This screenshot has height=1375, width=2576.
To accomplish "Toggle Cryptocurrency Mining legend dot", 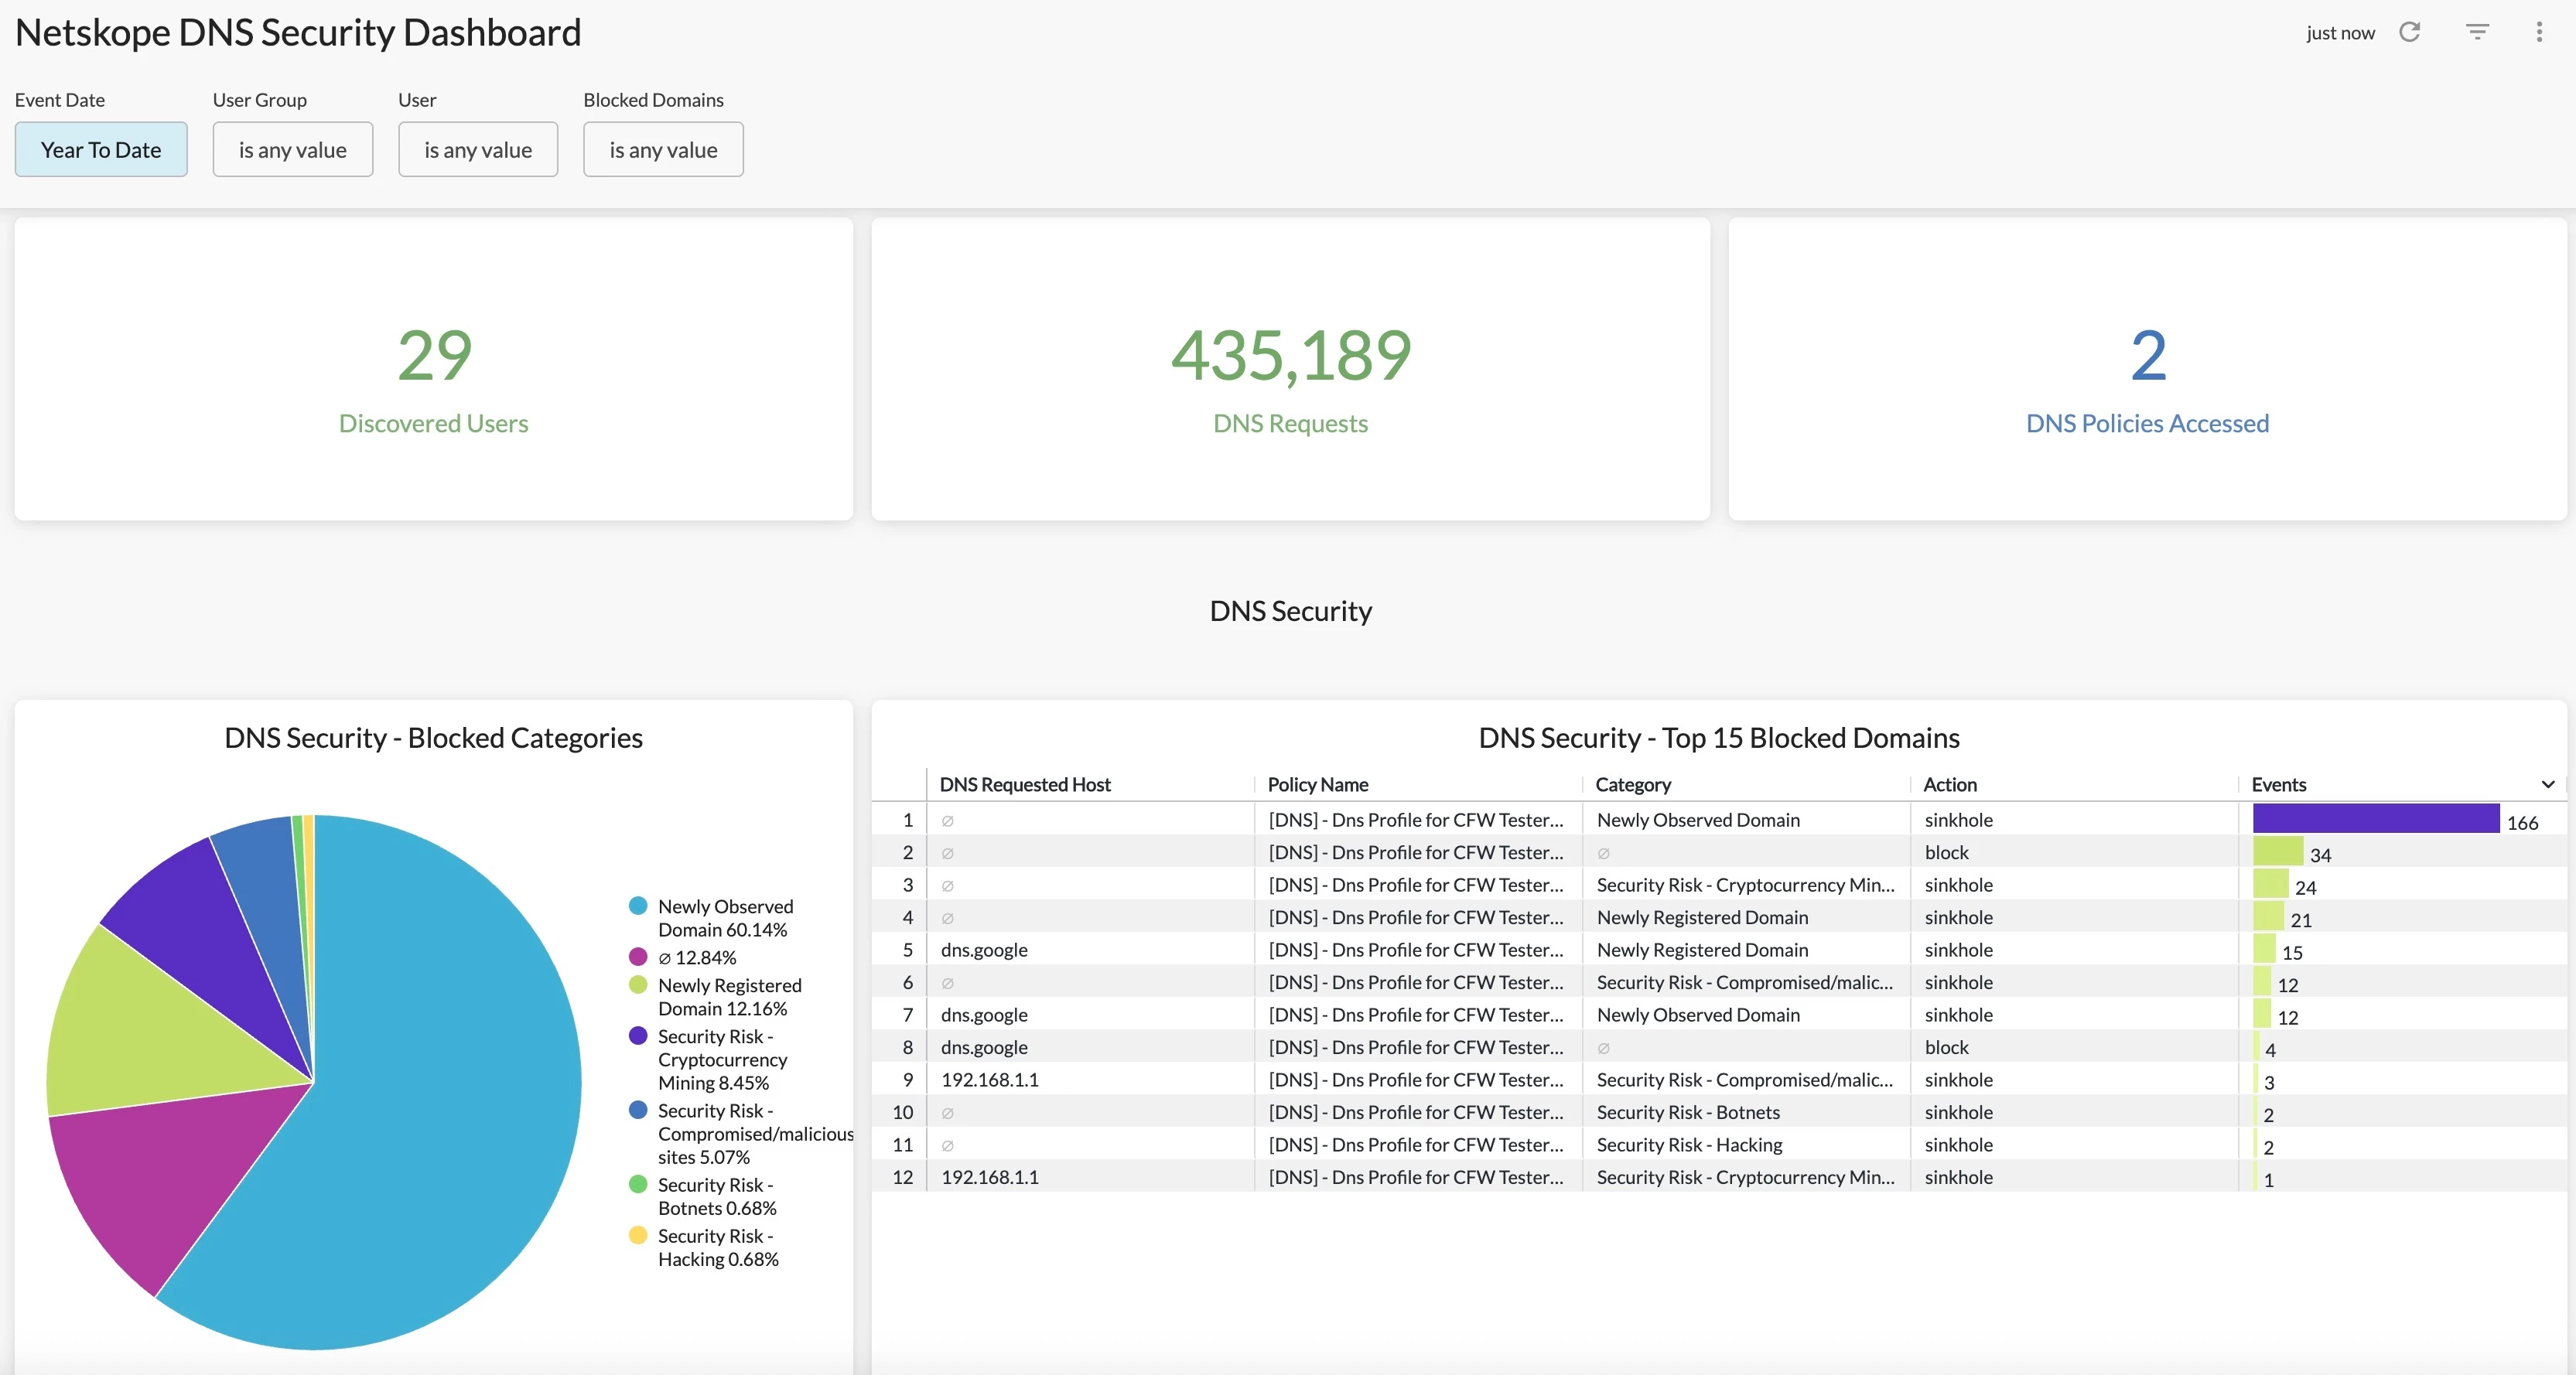I will click(x=637, y=1036).
